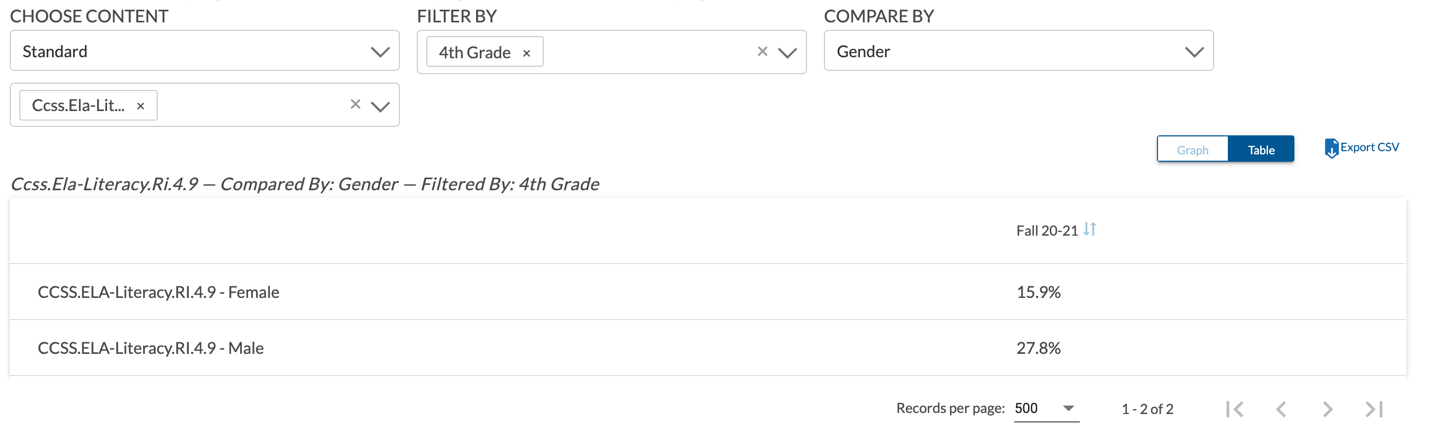
Task: Switch to the Table view
Action: pos(1261,150)
